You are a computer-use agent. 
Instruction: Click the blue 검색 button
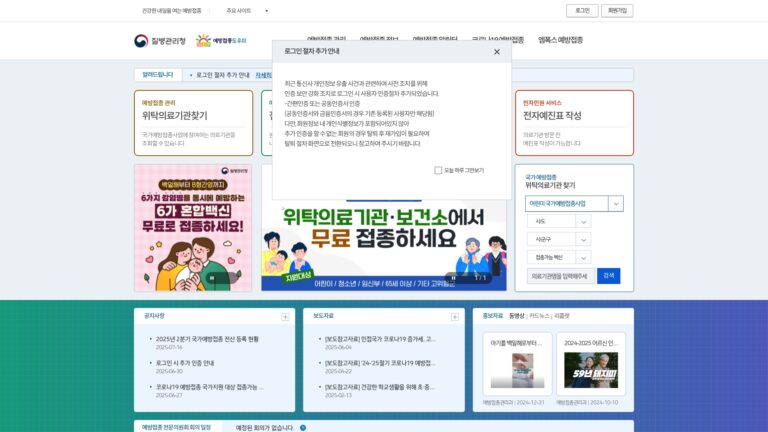click(x=608, y=276)
